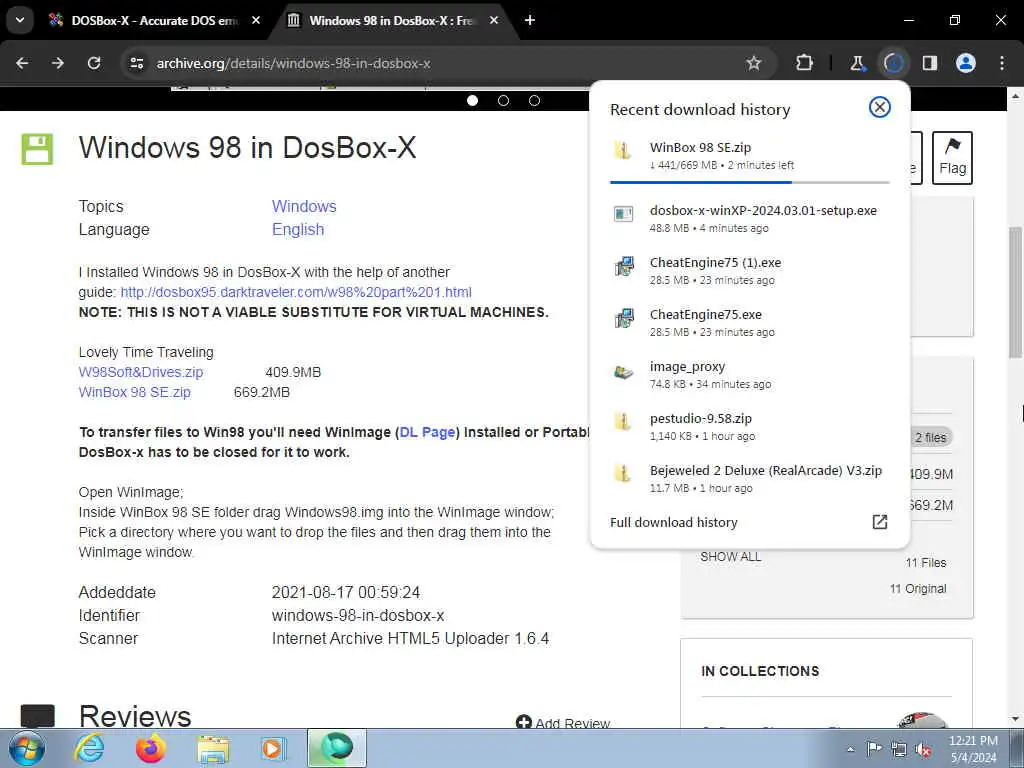The height and width of the screenshot is (768, 1024).
Task: Select the Windows 98 in DosBox-X tab
Action: 392,20
